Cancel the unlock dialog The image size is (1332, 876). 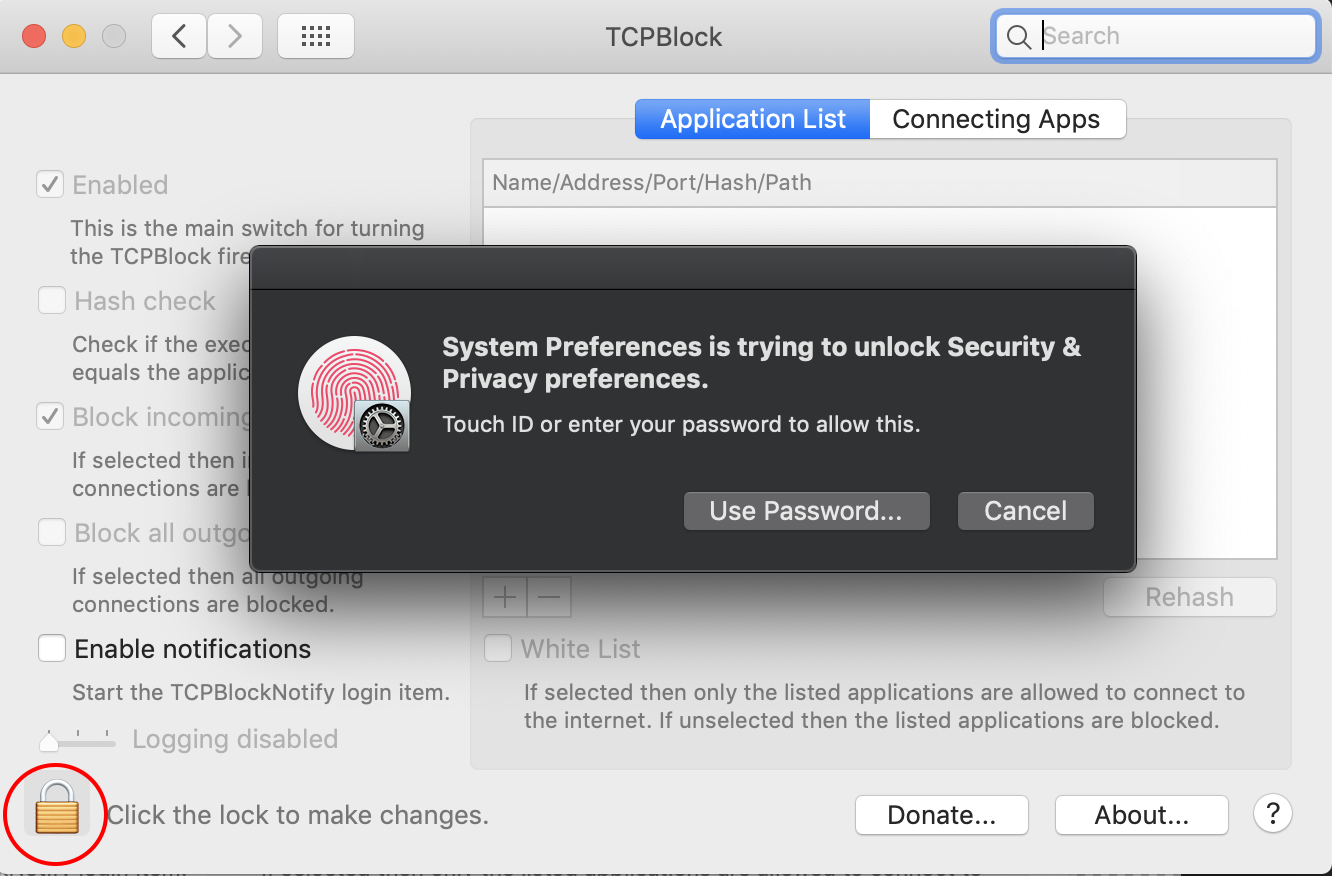(x=1025, y=510)
